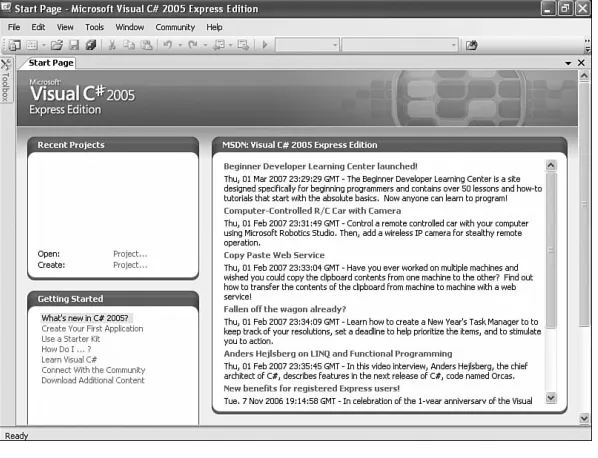Open the Tools menu

click(x=94, y=27)
